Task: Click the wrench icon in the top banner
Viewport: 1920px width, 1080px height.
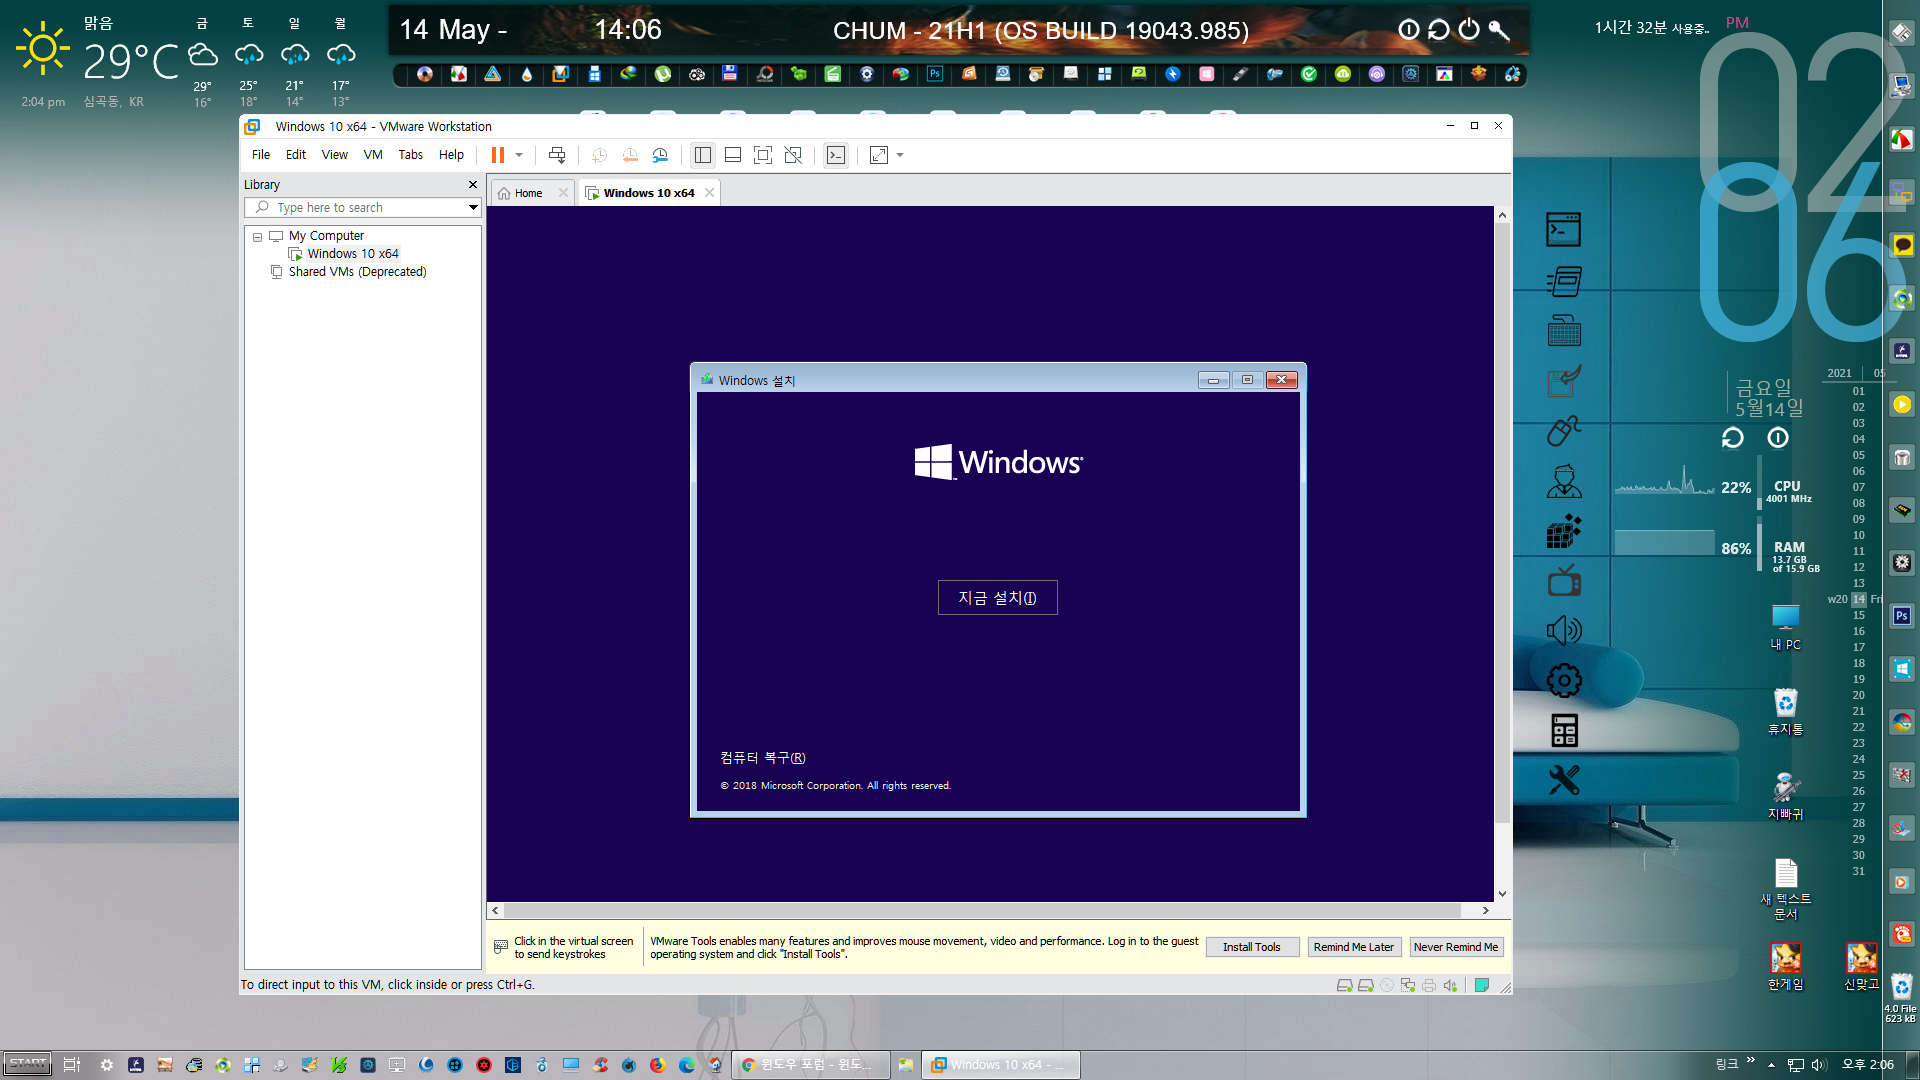Action: pyautogui.click(x=1498, y=30)
